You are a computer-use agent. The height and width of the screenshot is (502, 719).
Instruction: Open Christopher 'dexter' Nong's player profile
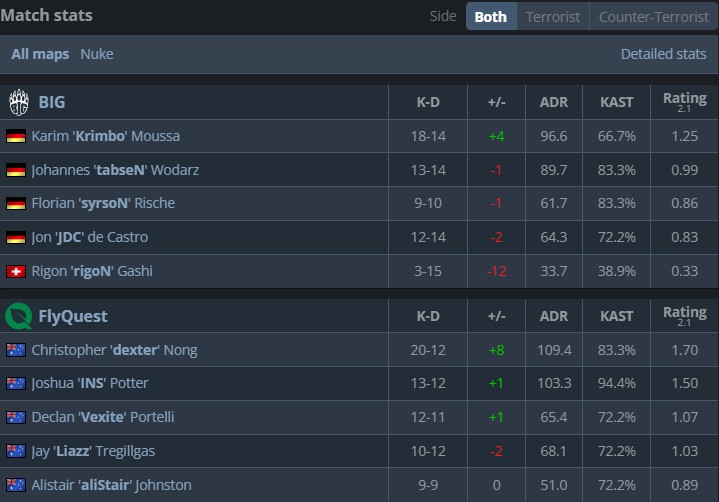(114, 350)
